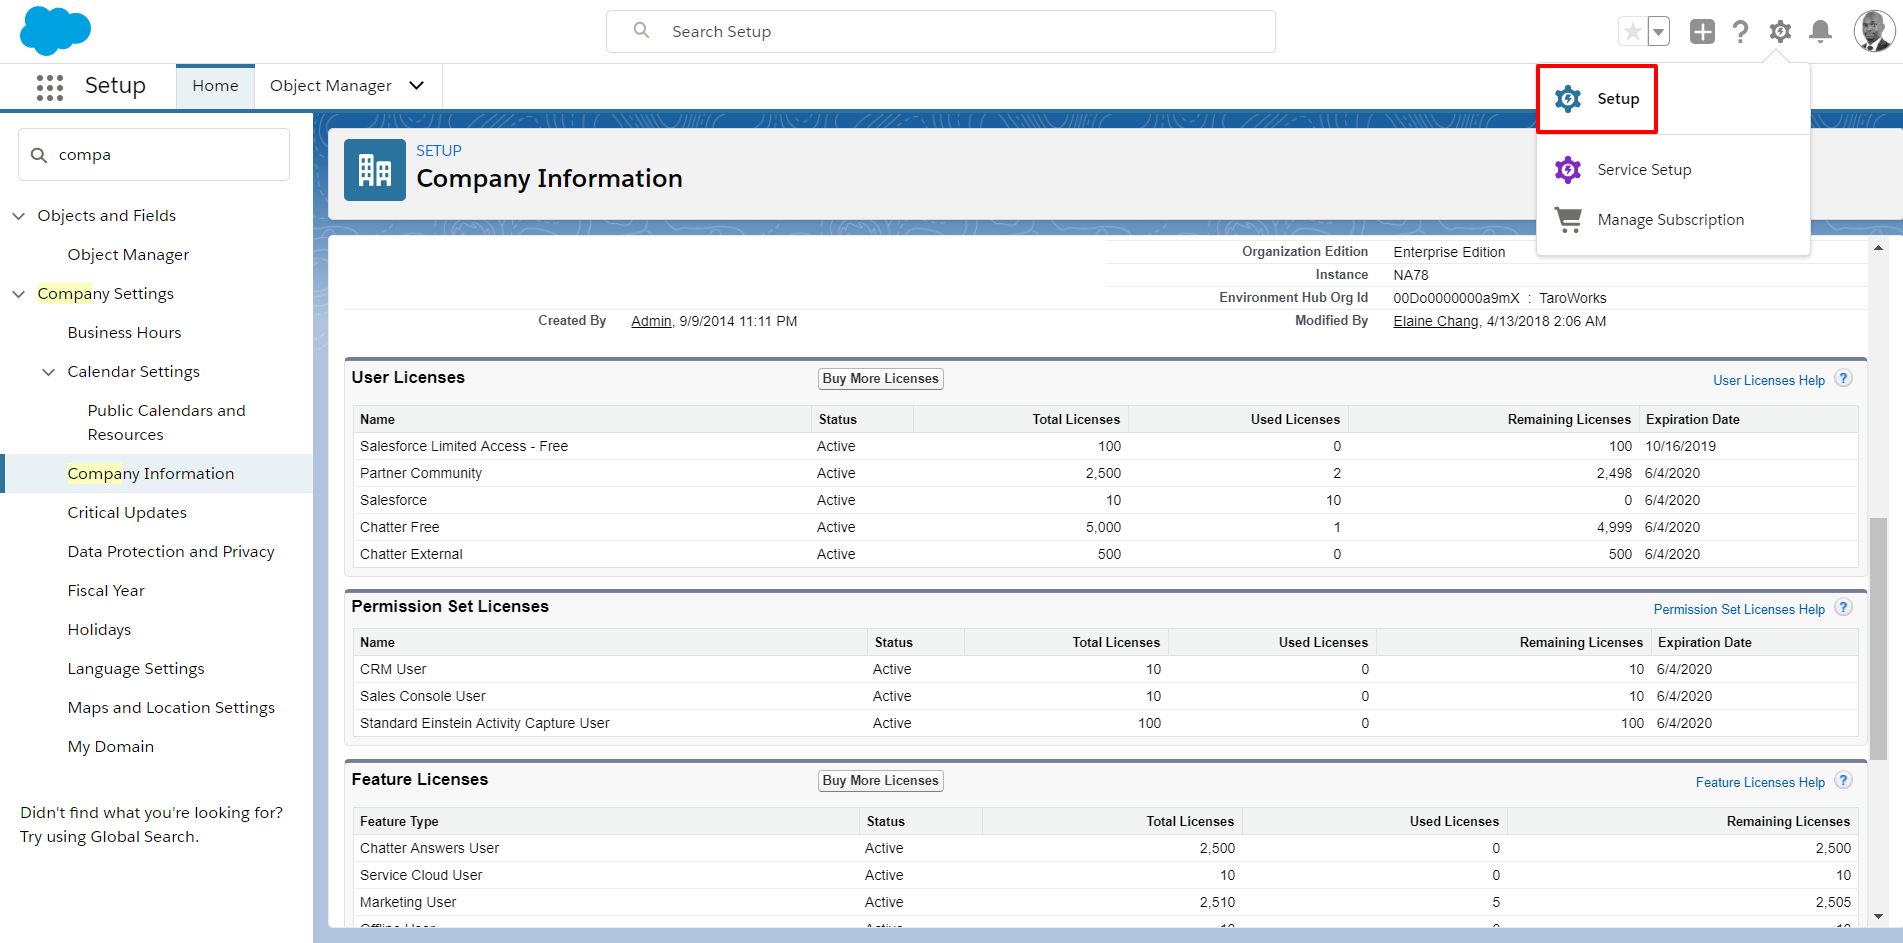Screen dimensions: 1903x943
Task: Click the page scroll down arrow
Action: [x=1878, y=916]
